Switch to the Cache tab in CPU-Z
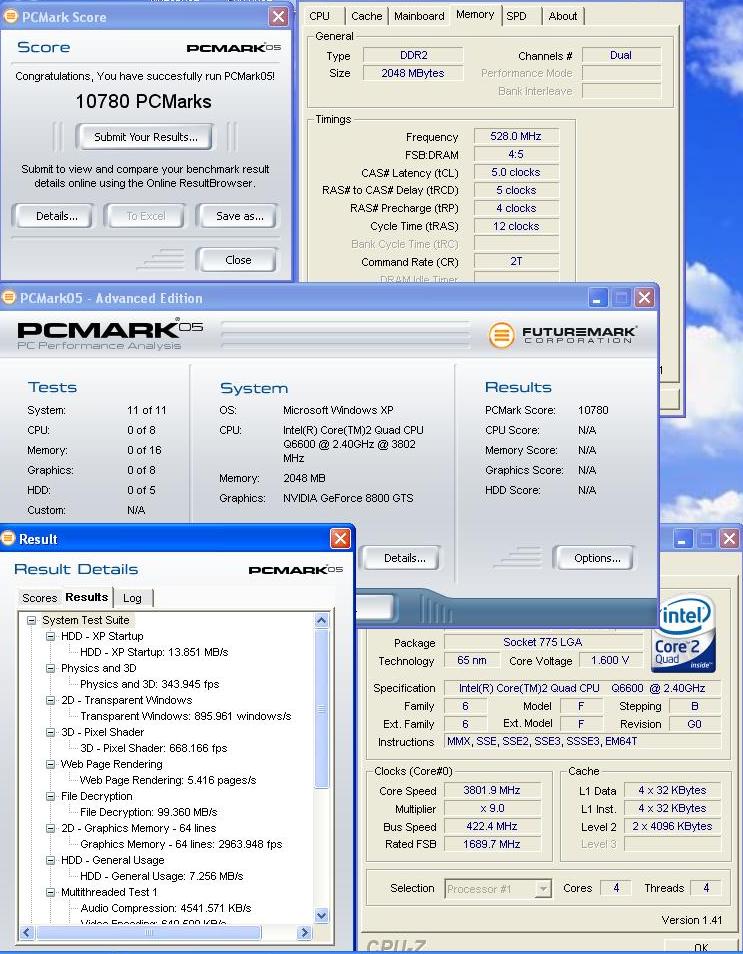 click(x=366, y=16)
